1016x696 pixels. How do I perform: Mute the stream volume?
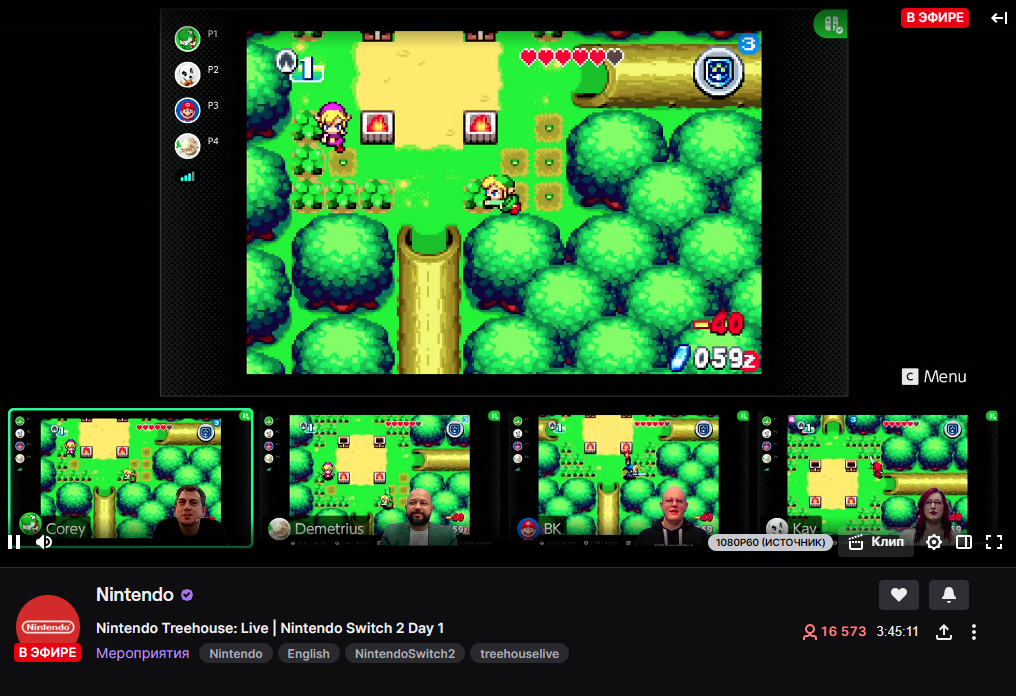click(x=44, y=542)
